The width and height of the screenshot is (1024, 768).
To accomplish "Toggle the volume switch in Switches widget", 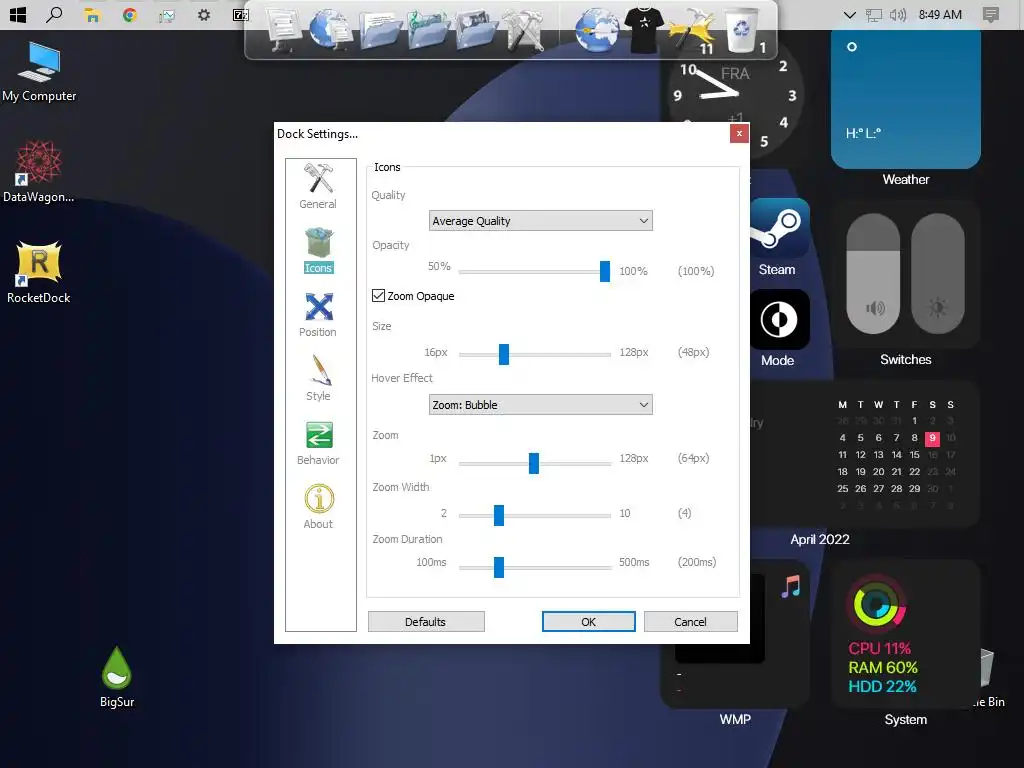I will click(x=873, y=274).
